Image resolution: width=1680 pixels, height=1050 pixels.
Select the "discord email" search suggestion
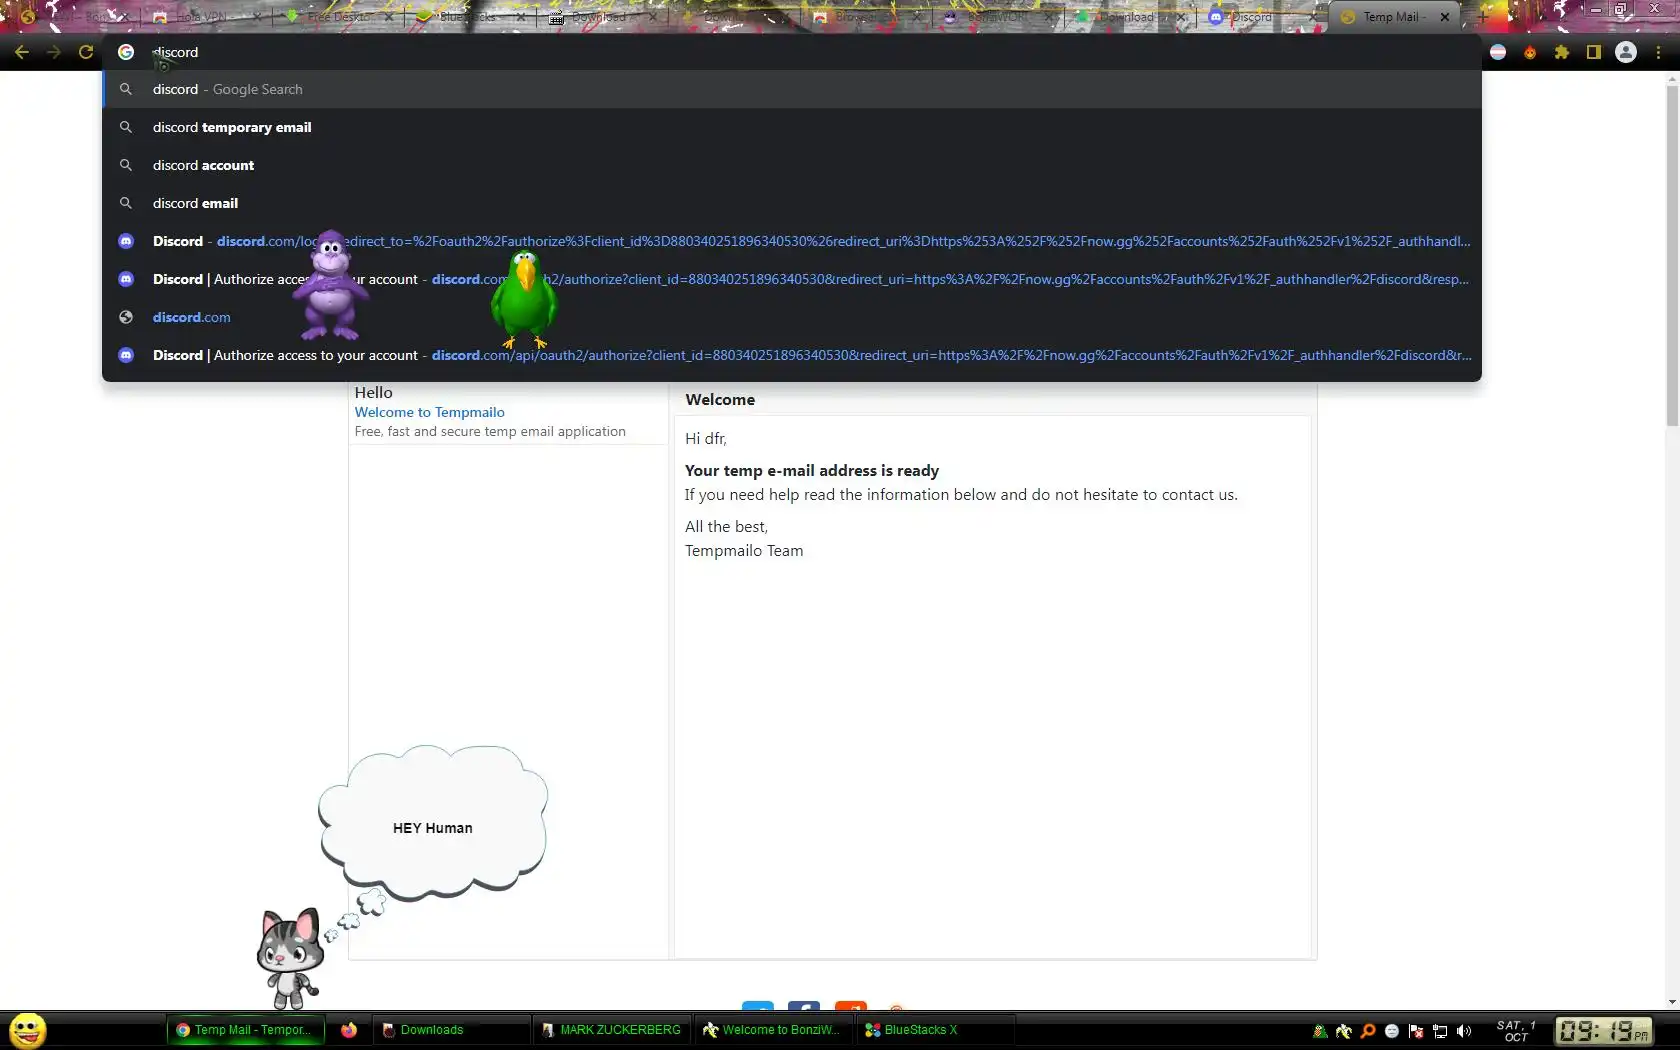pyautogui.click(x=792, y=203)
